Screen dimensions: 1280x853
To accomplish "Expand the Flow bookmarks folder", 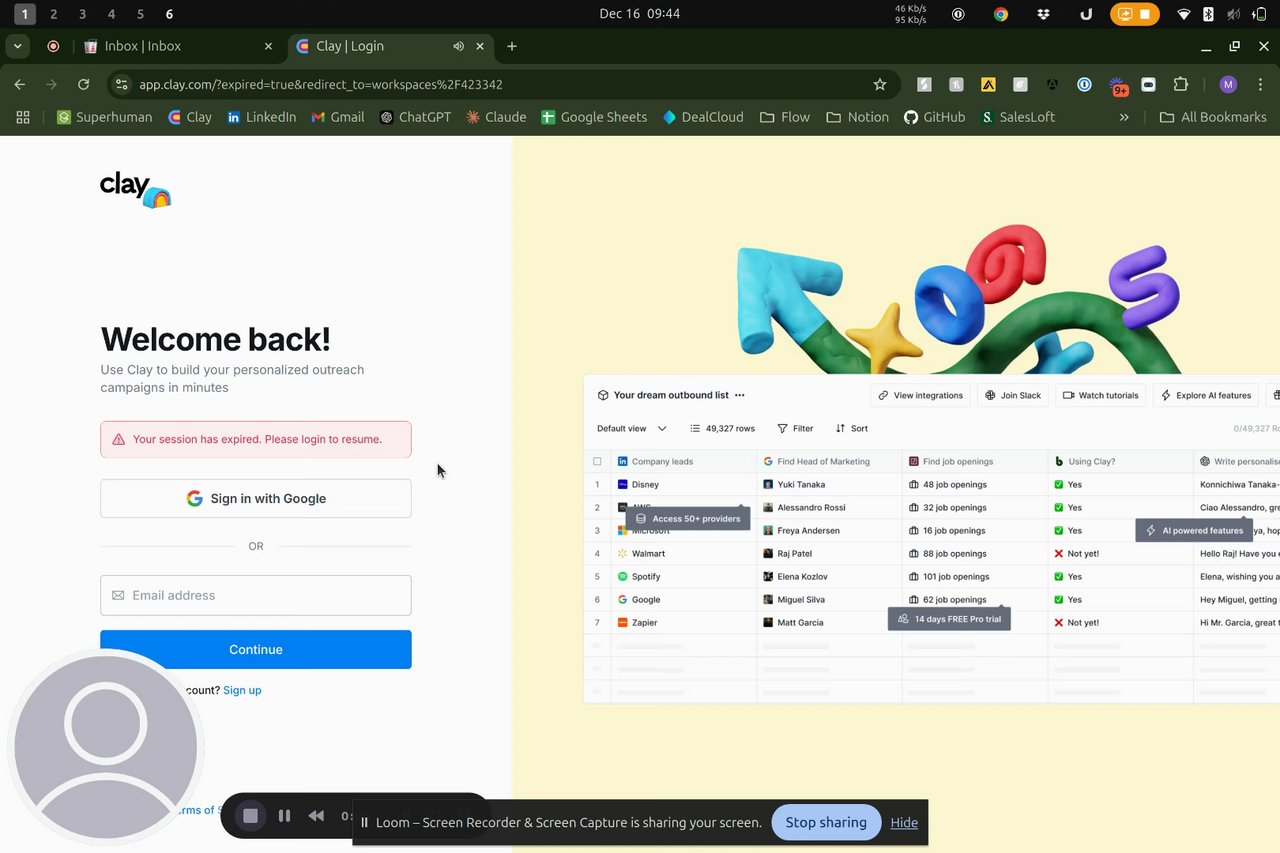I will pyautogui.click(x=785, y=117).
